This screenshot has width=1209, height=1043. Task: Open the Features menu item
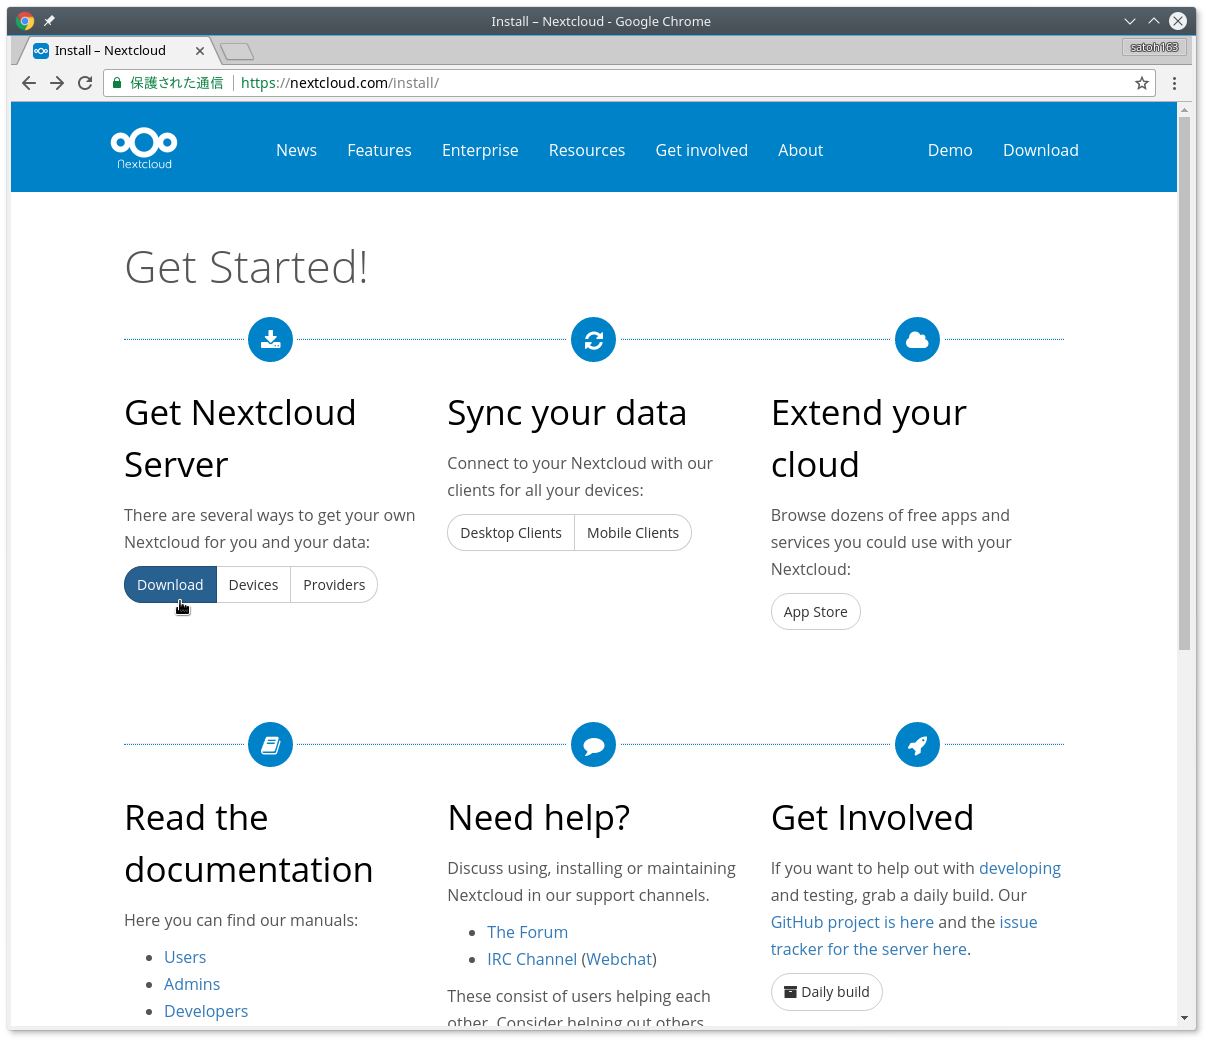(379, 150)
